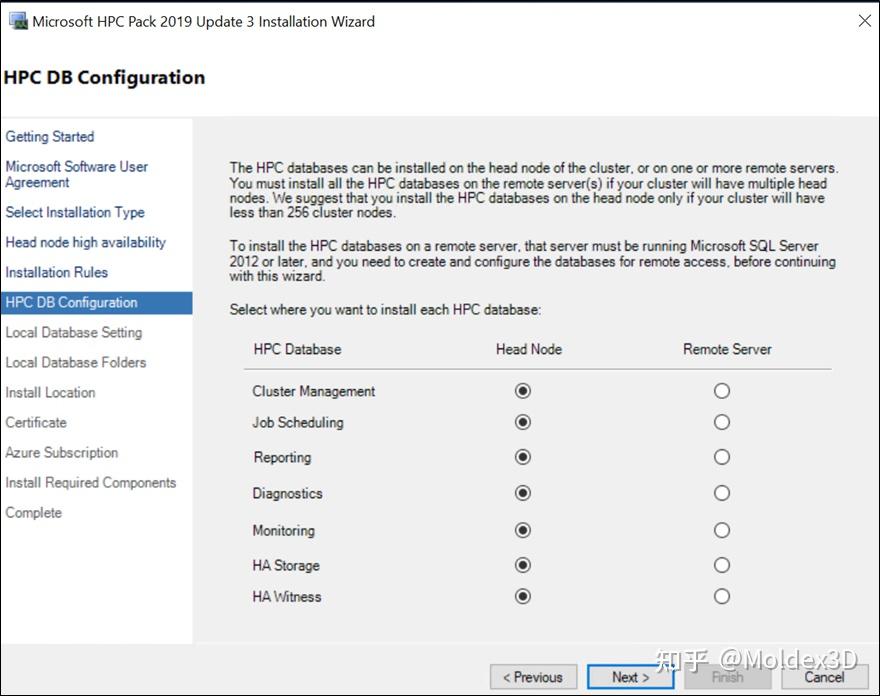880x696 pixels.
Task: Click the HPC Pack installer icon in title bar
Action: click(18, 20)
